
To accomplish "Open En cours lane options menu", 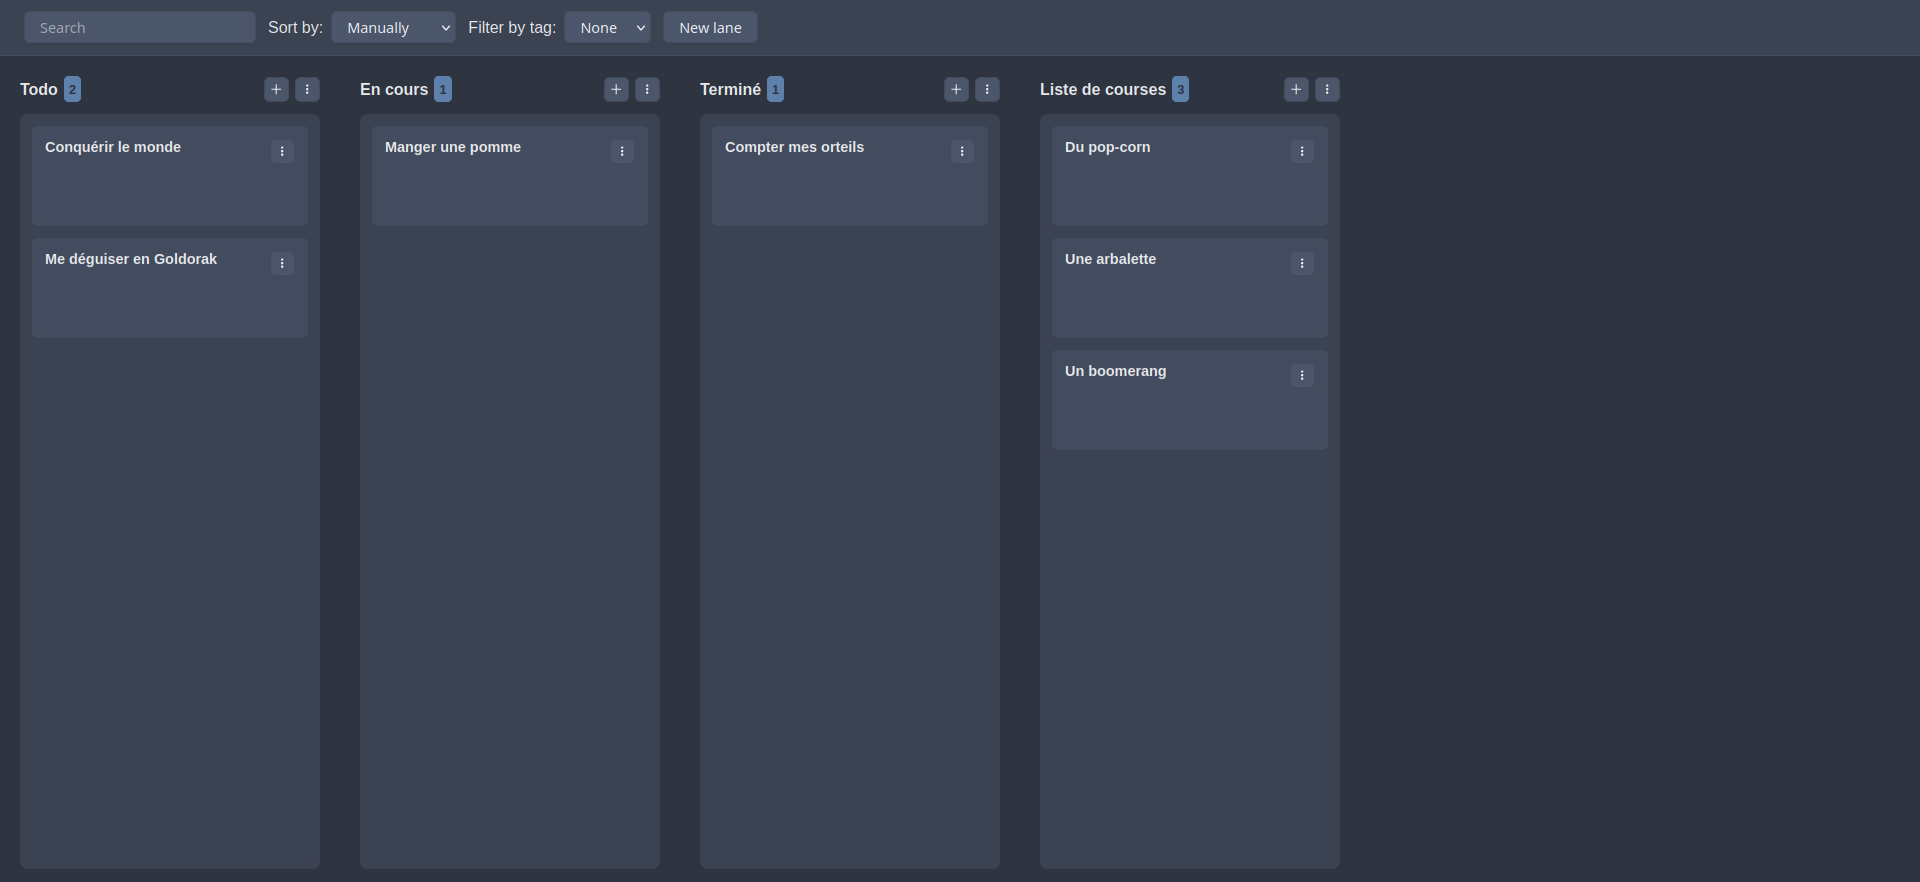I will click(x=647, y=90).
